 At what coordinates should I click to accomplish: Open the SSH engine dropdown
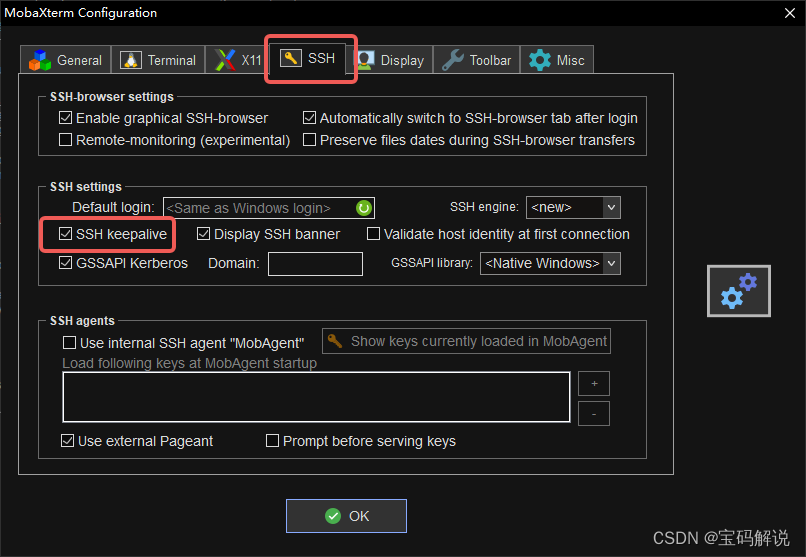click(573, 208)
